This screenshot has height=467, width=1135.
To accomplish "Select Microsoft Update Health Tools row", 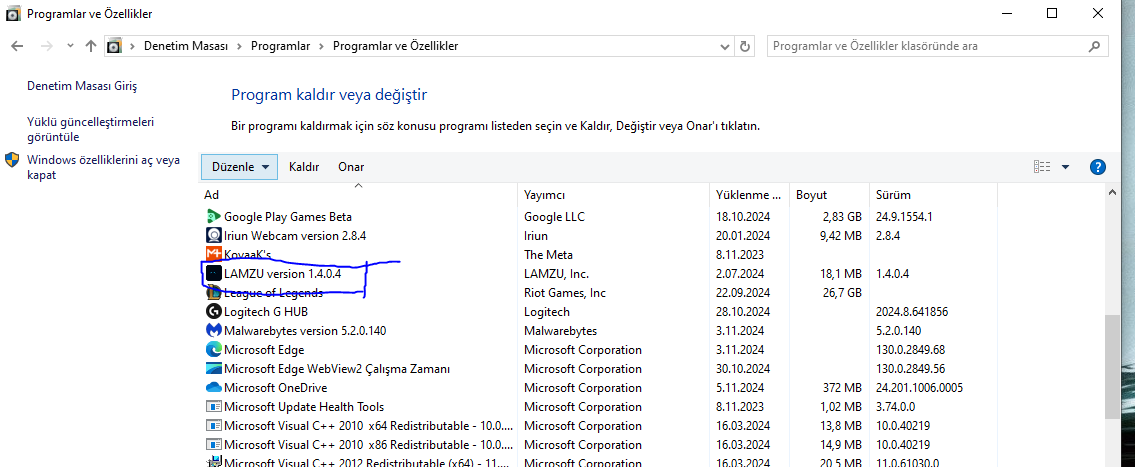I will tap(599, 406).
